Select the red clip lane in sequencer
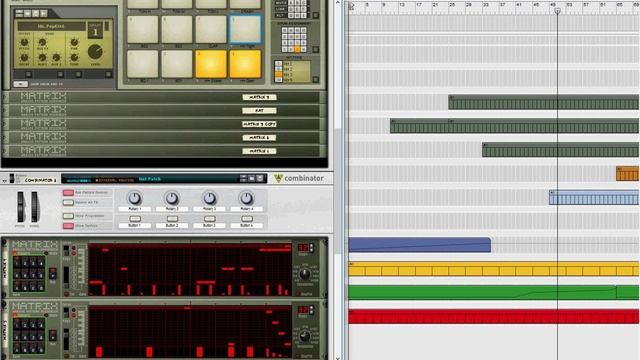Screen dimensions: 640x360 493,316
